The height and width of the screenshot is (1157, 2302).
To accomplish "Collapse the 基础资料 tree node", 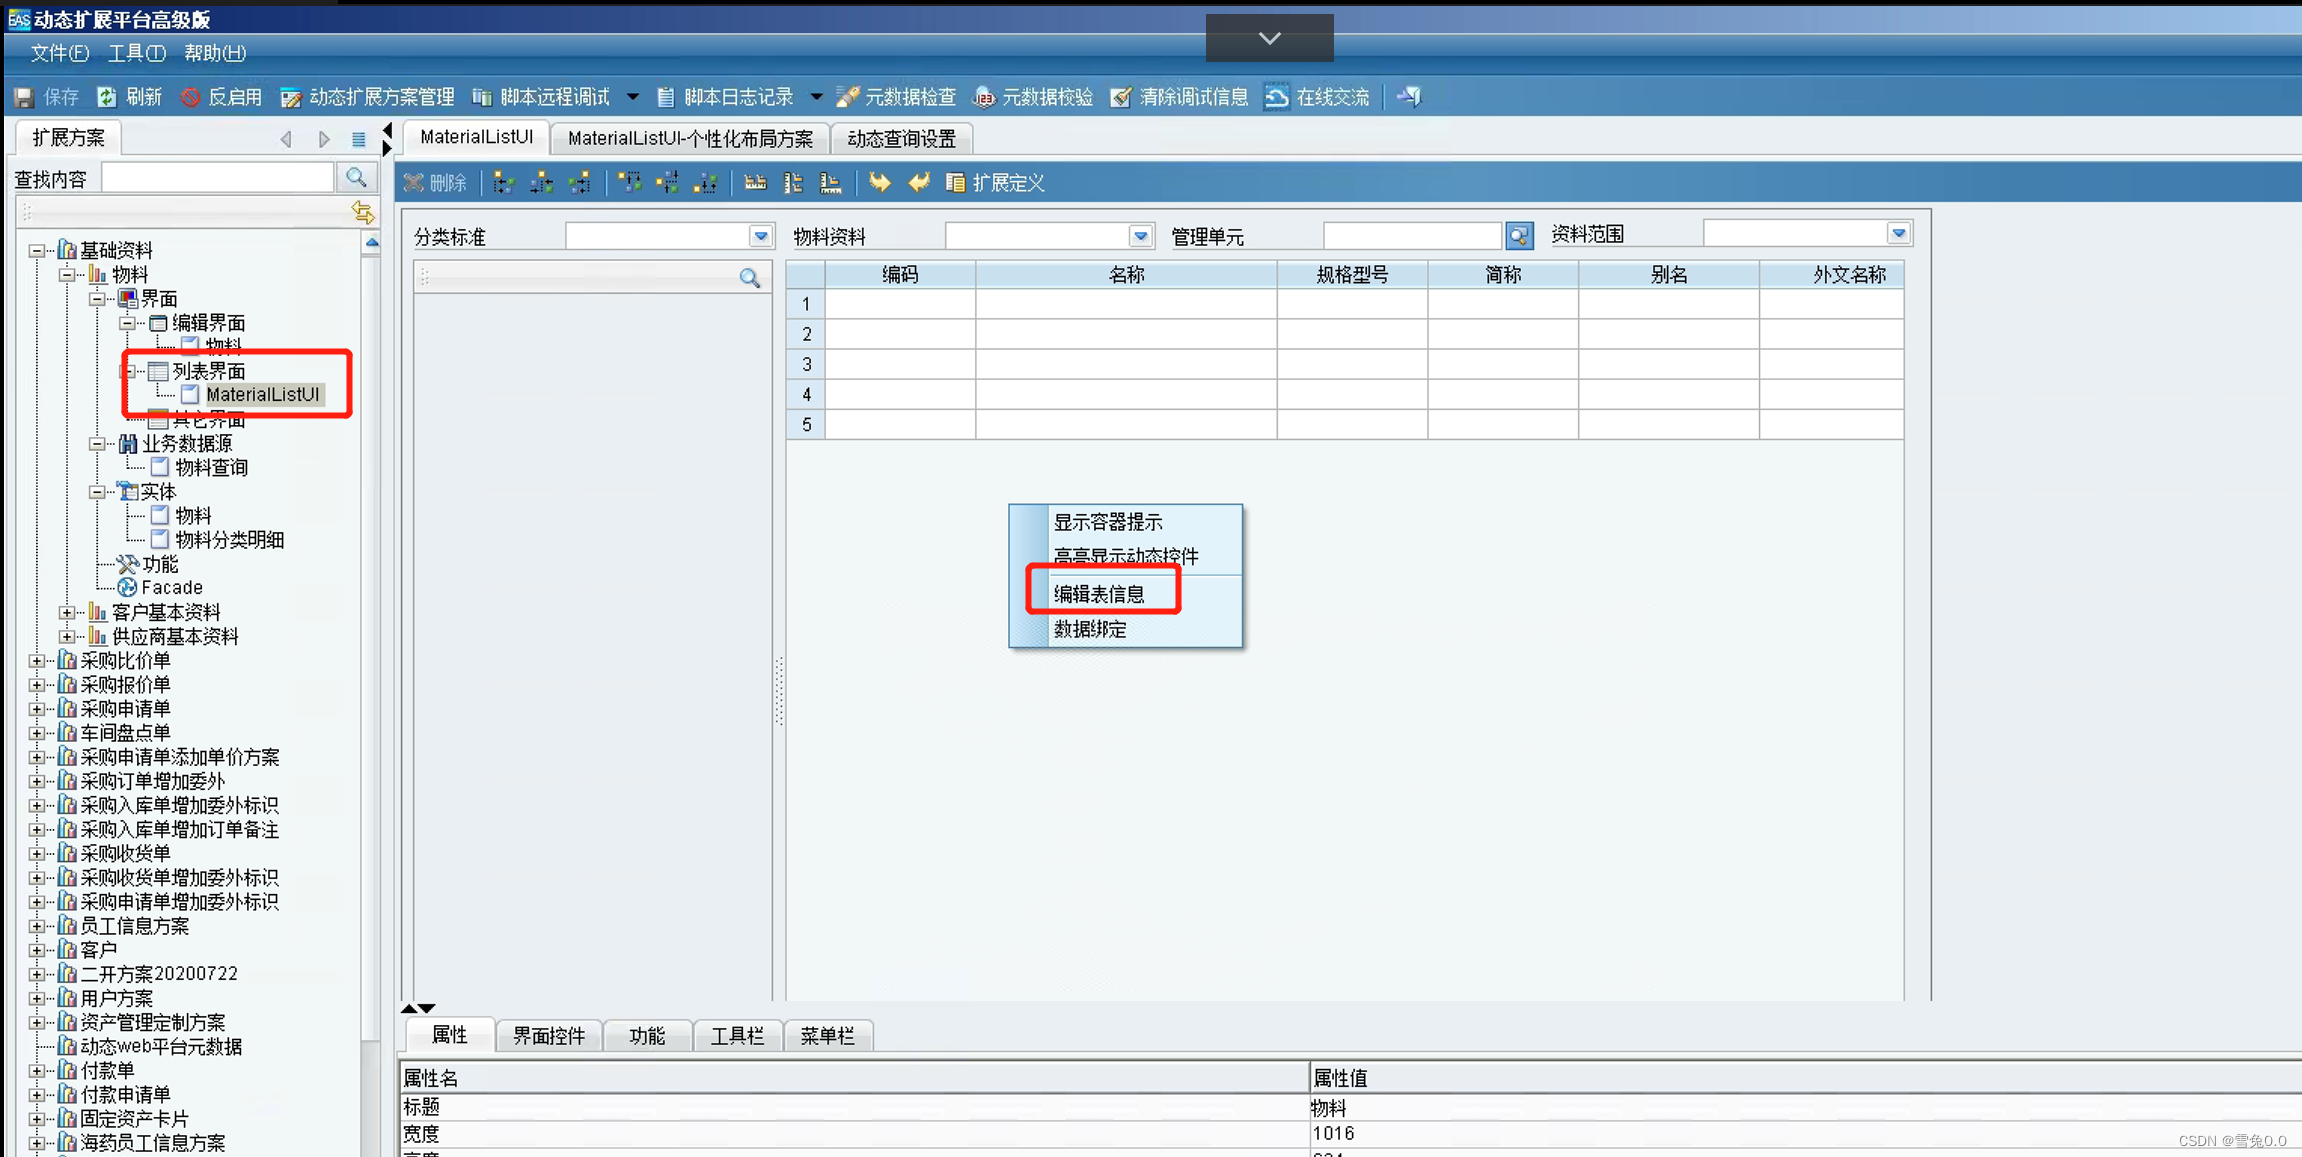I will [37, 250].
